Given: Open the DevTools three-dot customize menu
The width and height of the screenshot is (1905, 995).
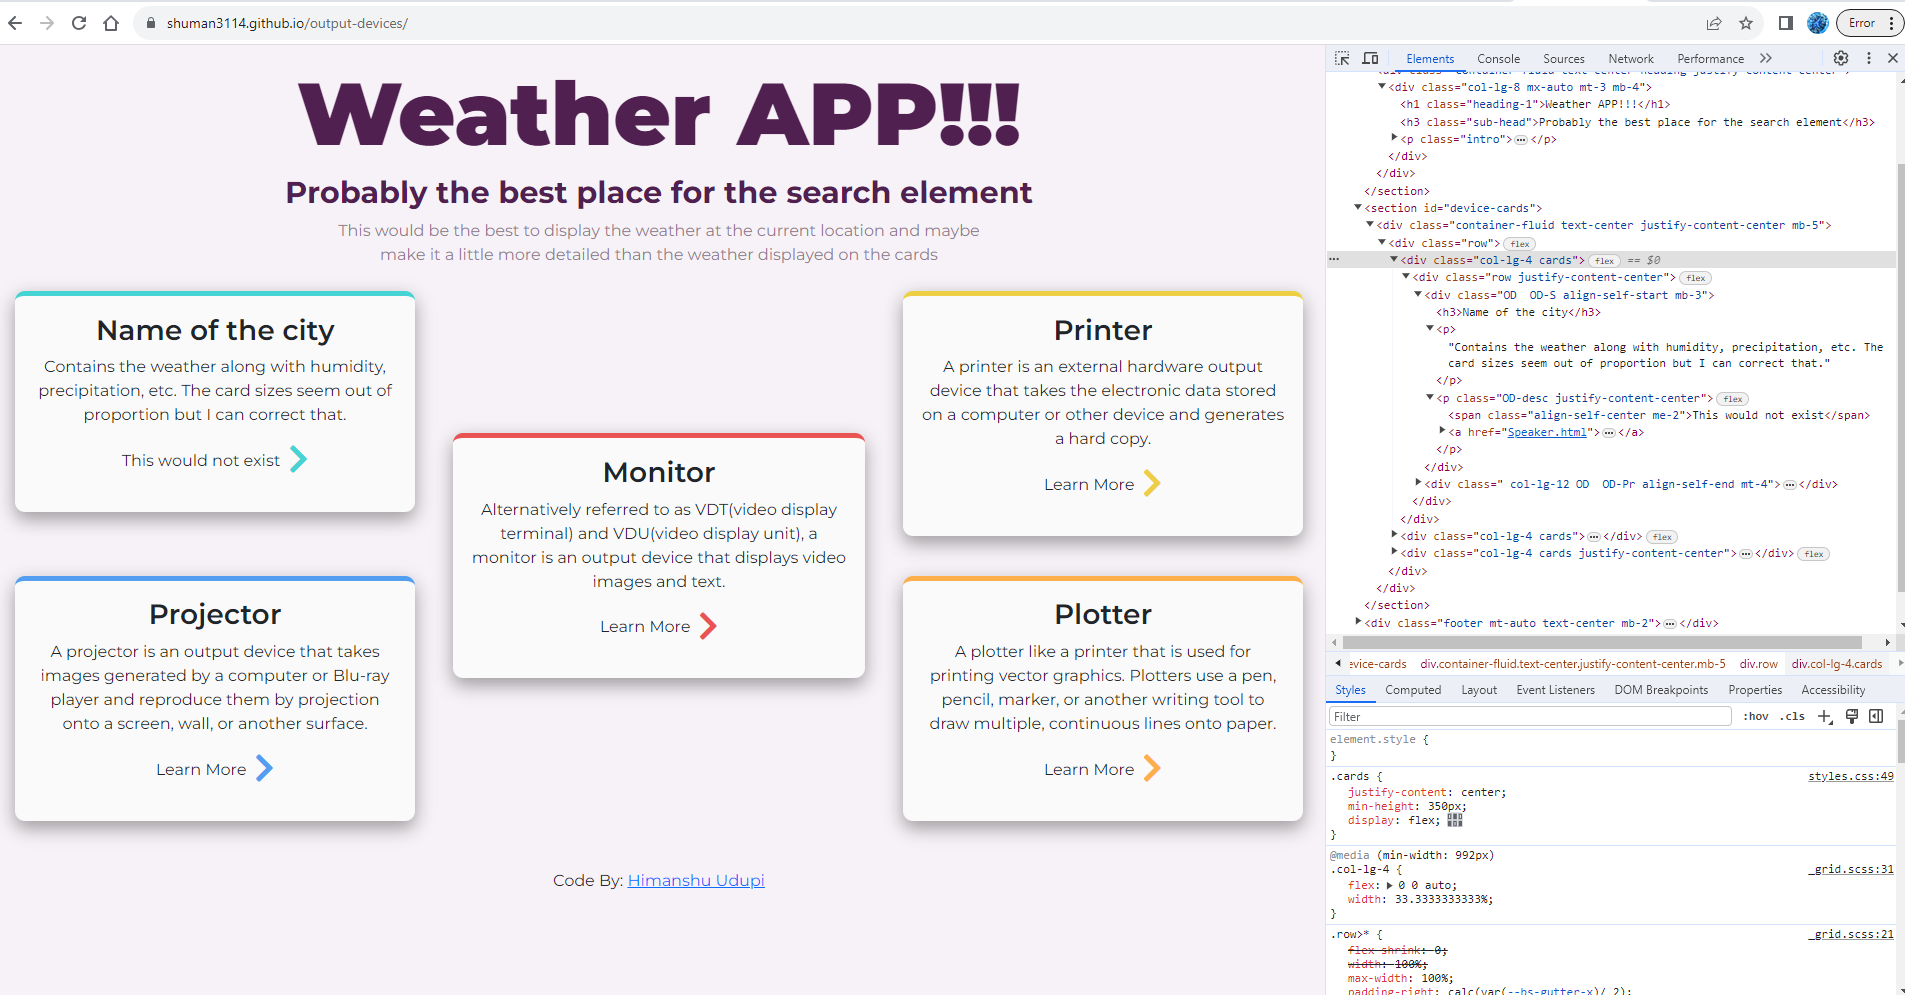Looking at the screenshot, I should 1868,58.
